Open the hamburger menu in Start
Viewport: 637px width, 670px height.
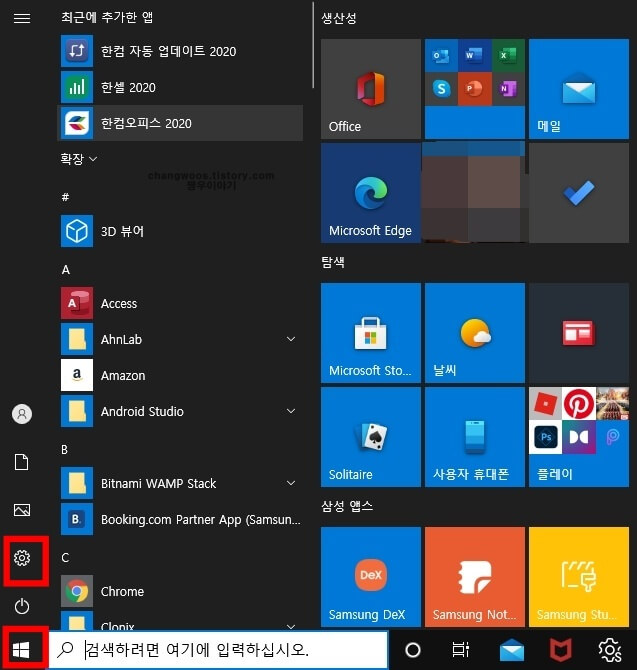(22, 18)
